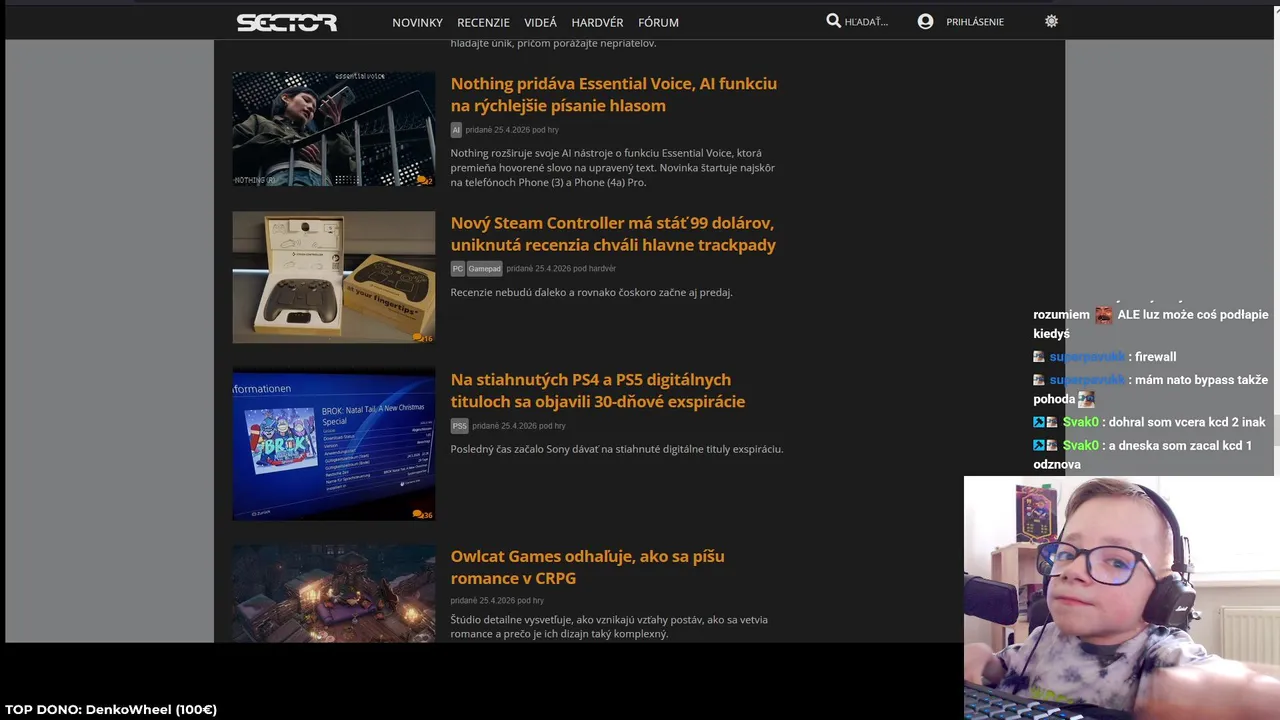This screenshot has height=720, width=1280.
Task: Open BROK PlayStation screen thumbnail
Action: coord(334,443)
